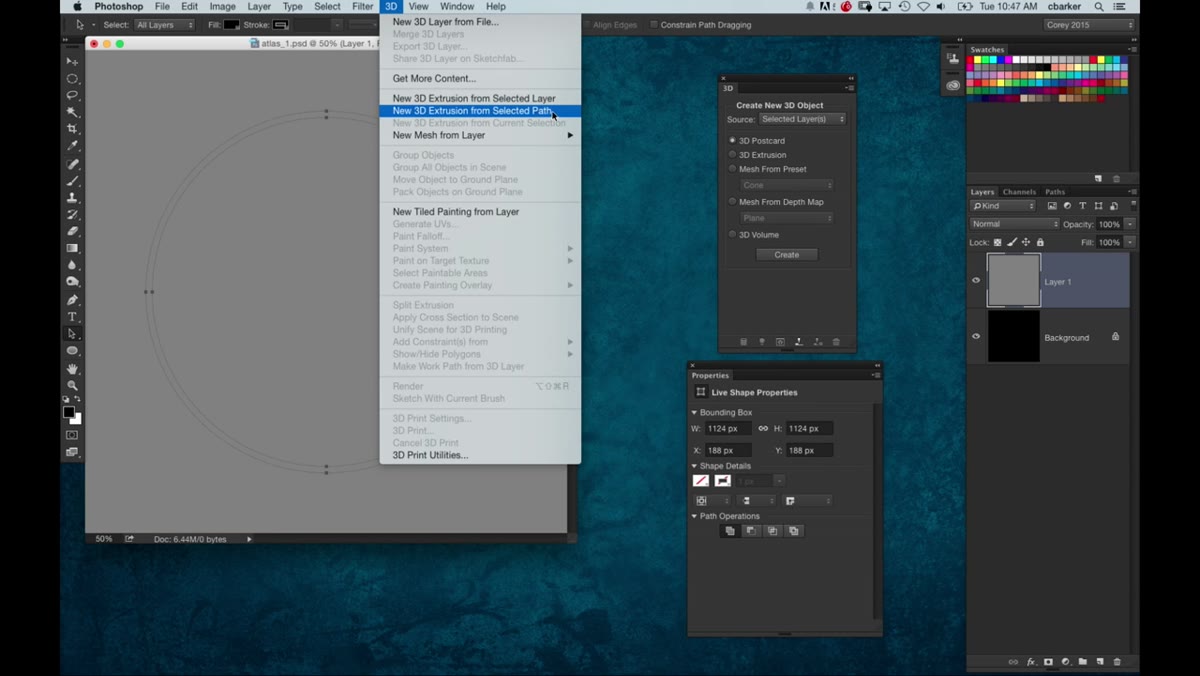
Task: Choose the 3D Postcard radio option
Action: [732, 141]
